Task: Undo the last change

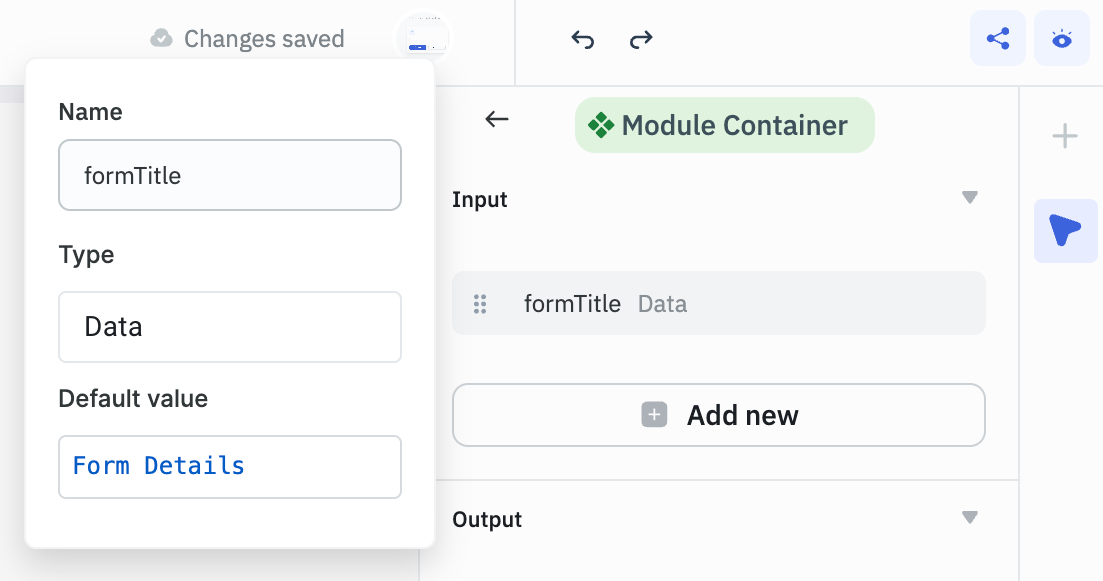Action: 583,37
